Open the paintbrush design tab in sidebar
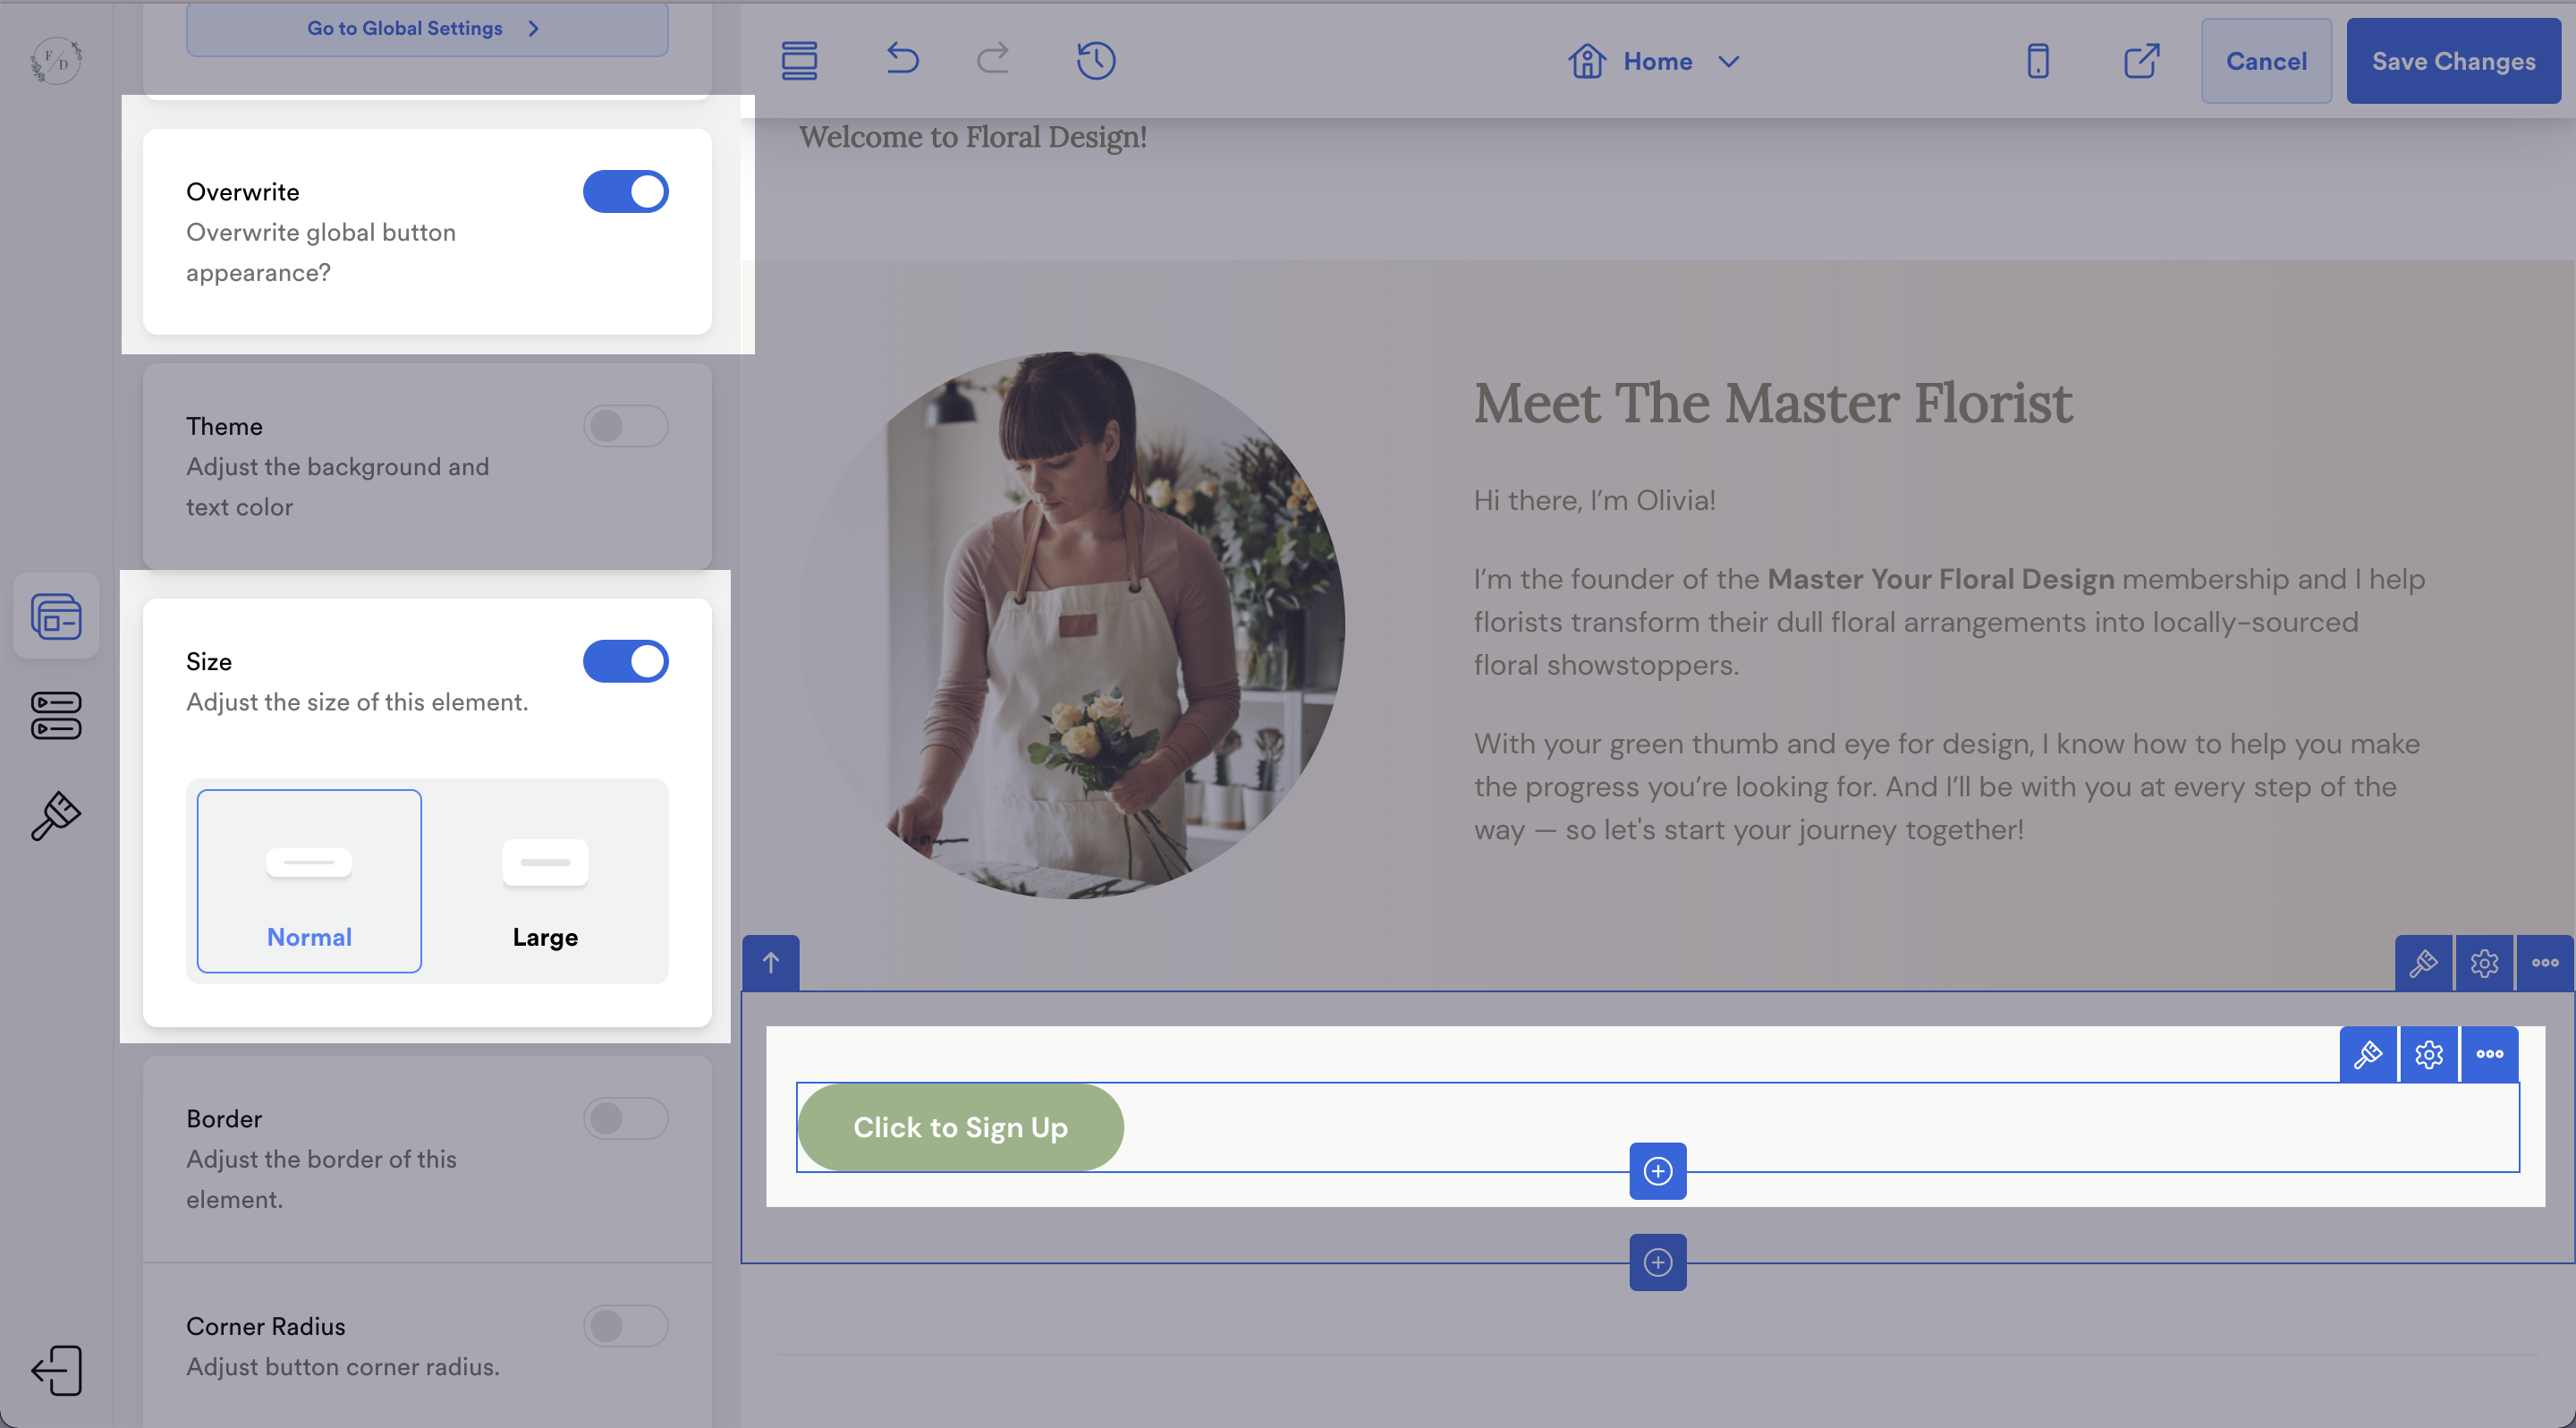 pyautogui.click(x=56, y=816)
